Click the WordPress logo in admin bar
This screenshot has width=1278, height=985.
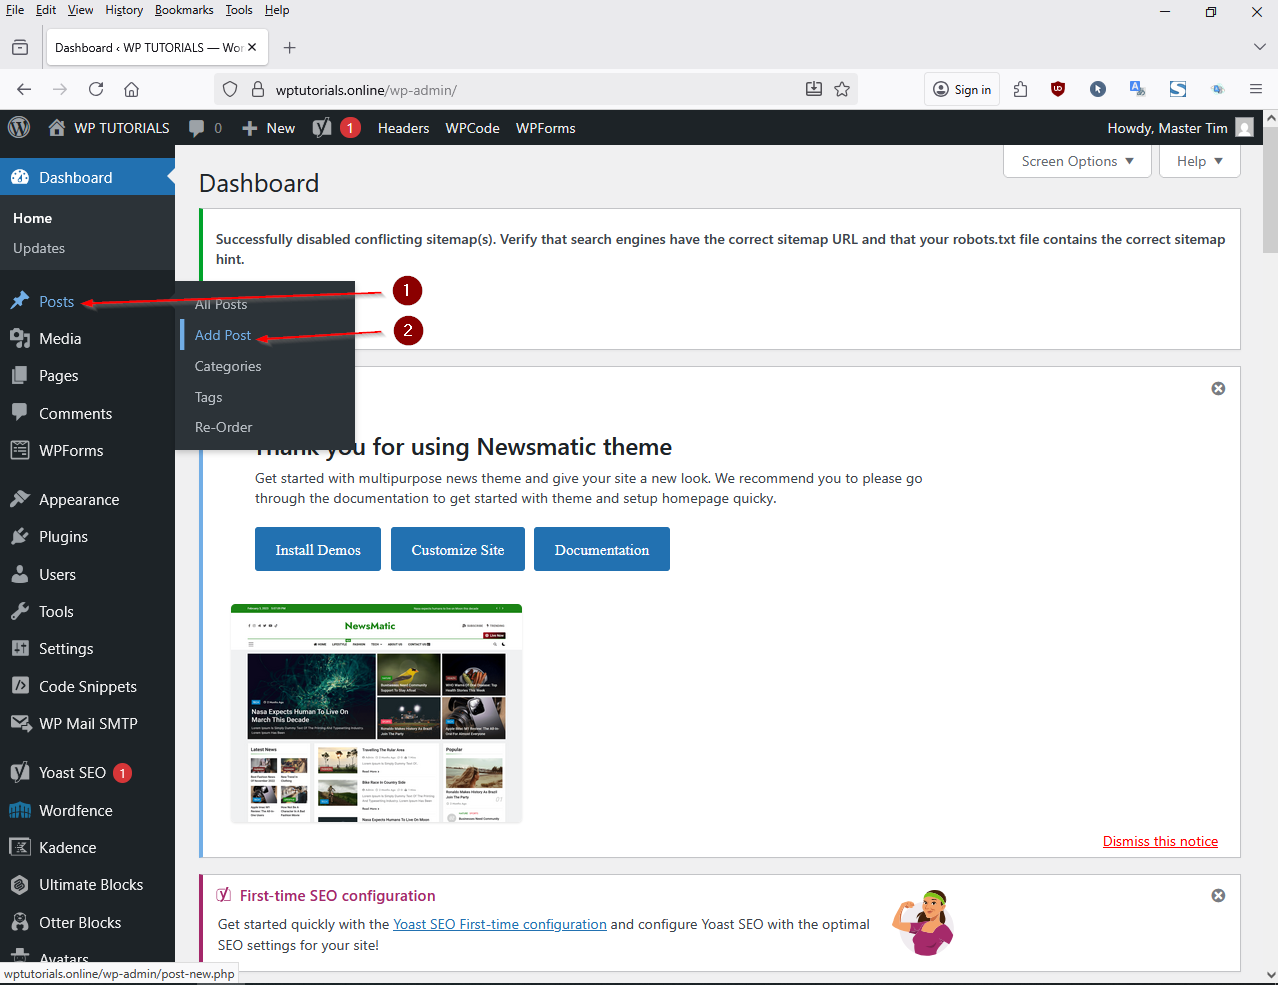click(x=19, y=128)
